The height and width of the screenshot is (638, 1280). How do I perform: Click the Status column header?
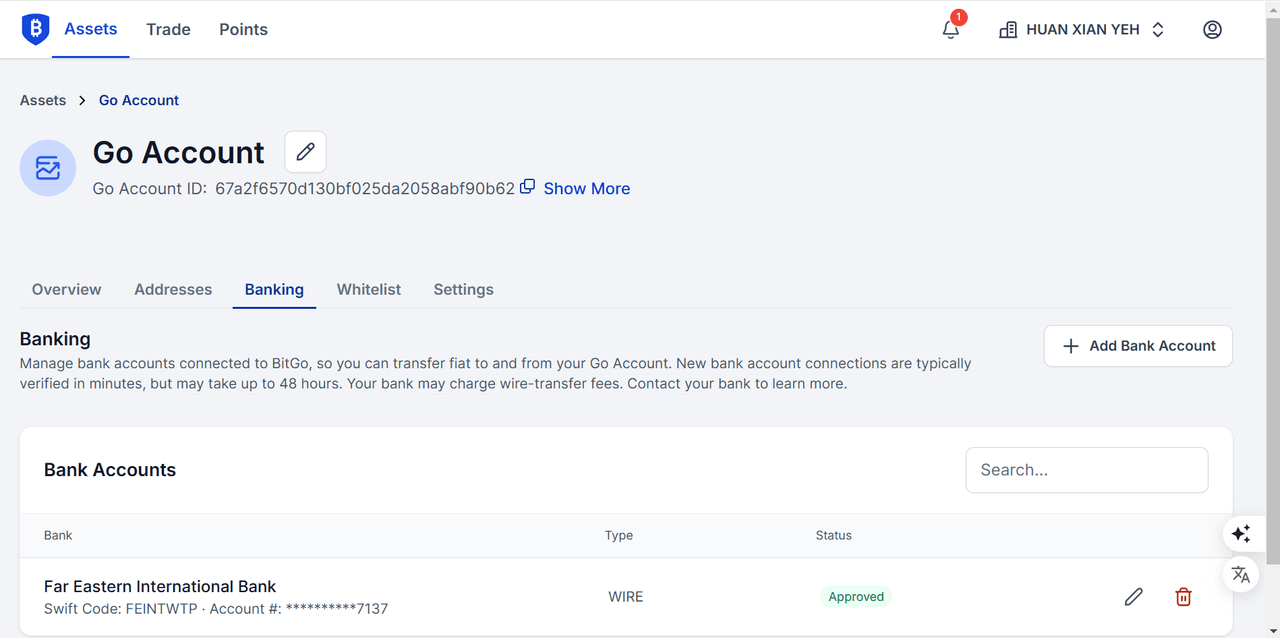(x=834, y=535)
